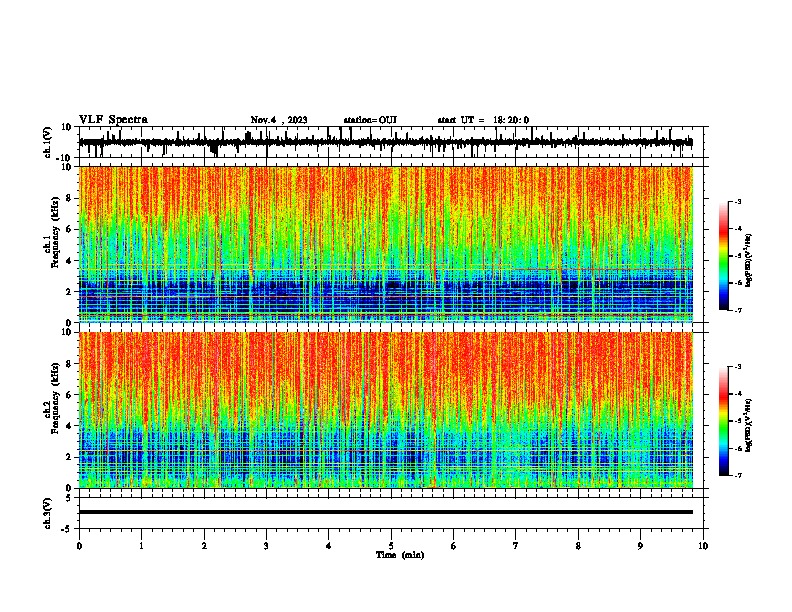792x612 pixels.
Task: Click the "2" kHz tick of ch.2 spectrogram
Action: click(x=69, y=457)
